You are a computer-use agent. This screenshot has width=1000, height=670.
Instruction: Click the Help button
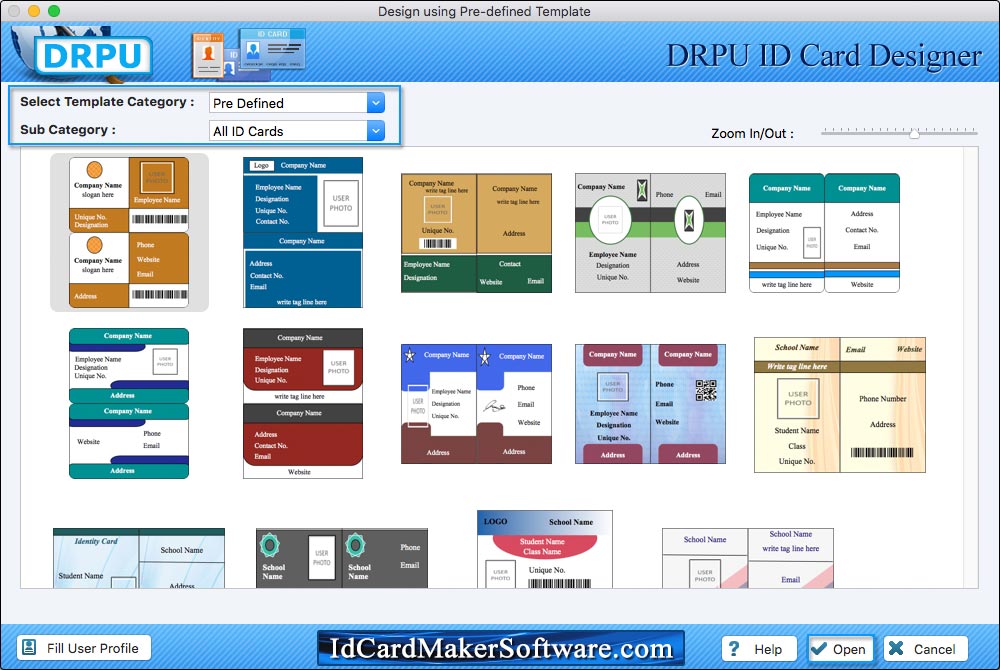tap(759, 649)
